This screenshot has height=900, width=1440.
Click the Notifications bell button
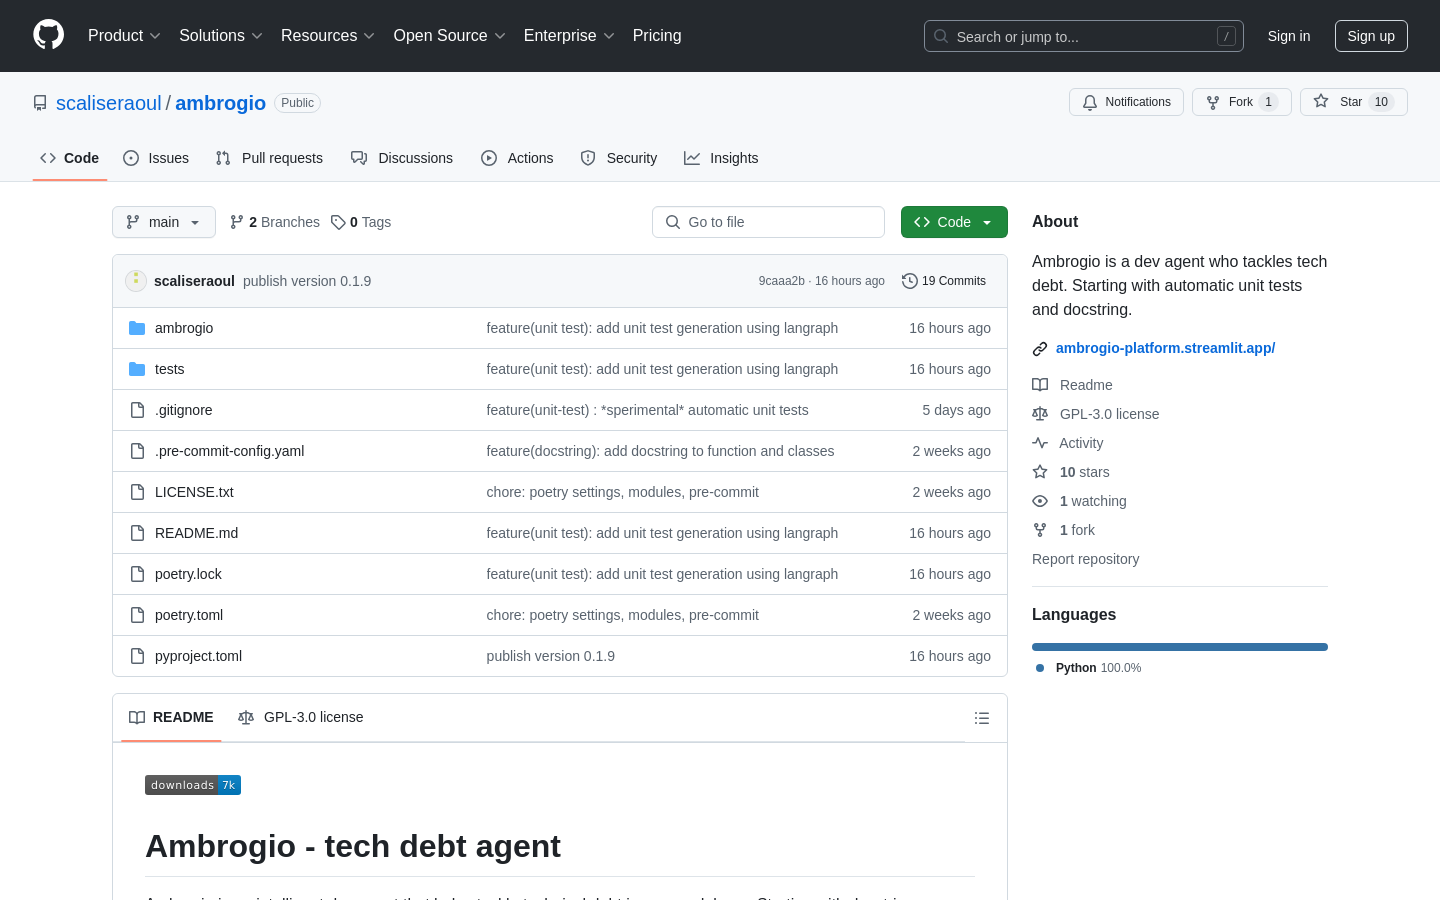pyautogui.click(x=1126, y=102)
